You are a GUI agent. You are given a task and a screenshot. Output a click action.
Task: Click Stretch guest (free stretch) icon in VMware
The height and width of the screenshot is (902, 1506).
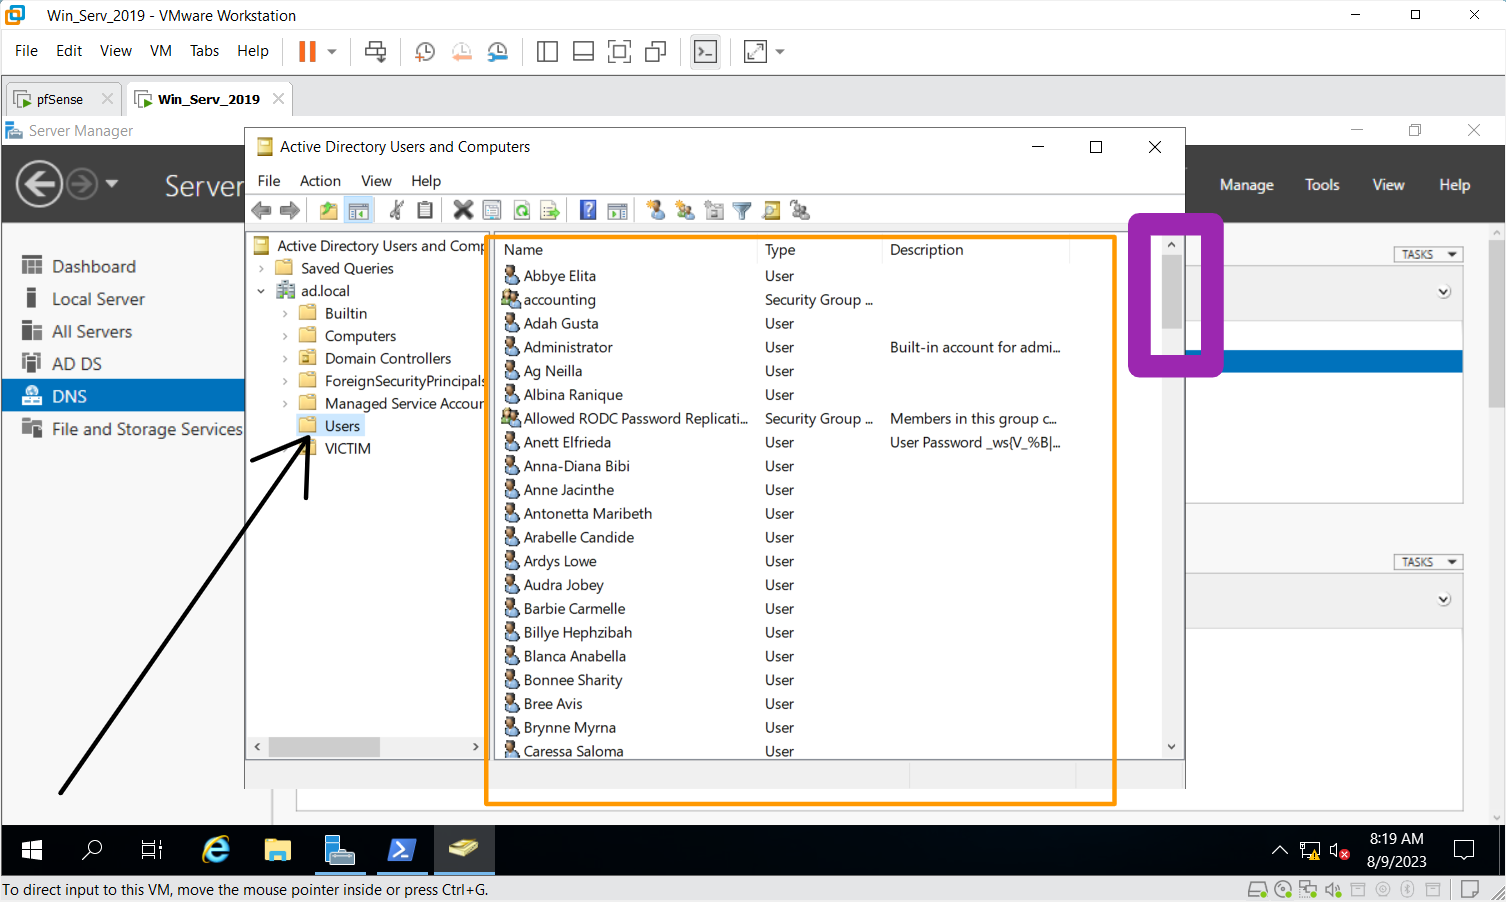pos(755,51)
